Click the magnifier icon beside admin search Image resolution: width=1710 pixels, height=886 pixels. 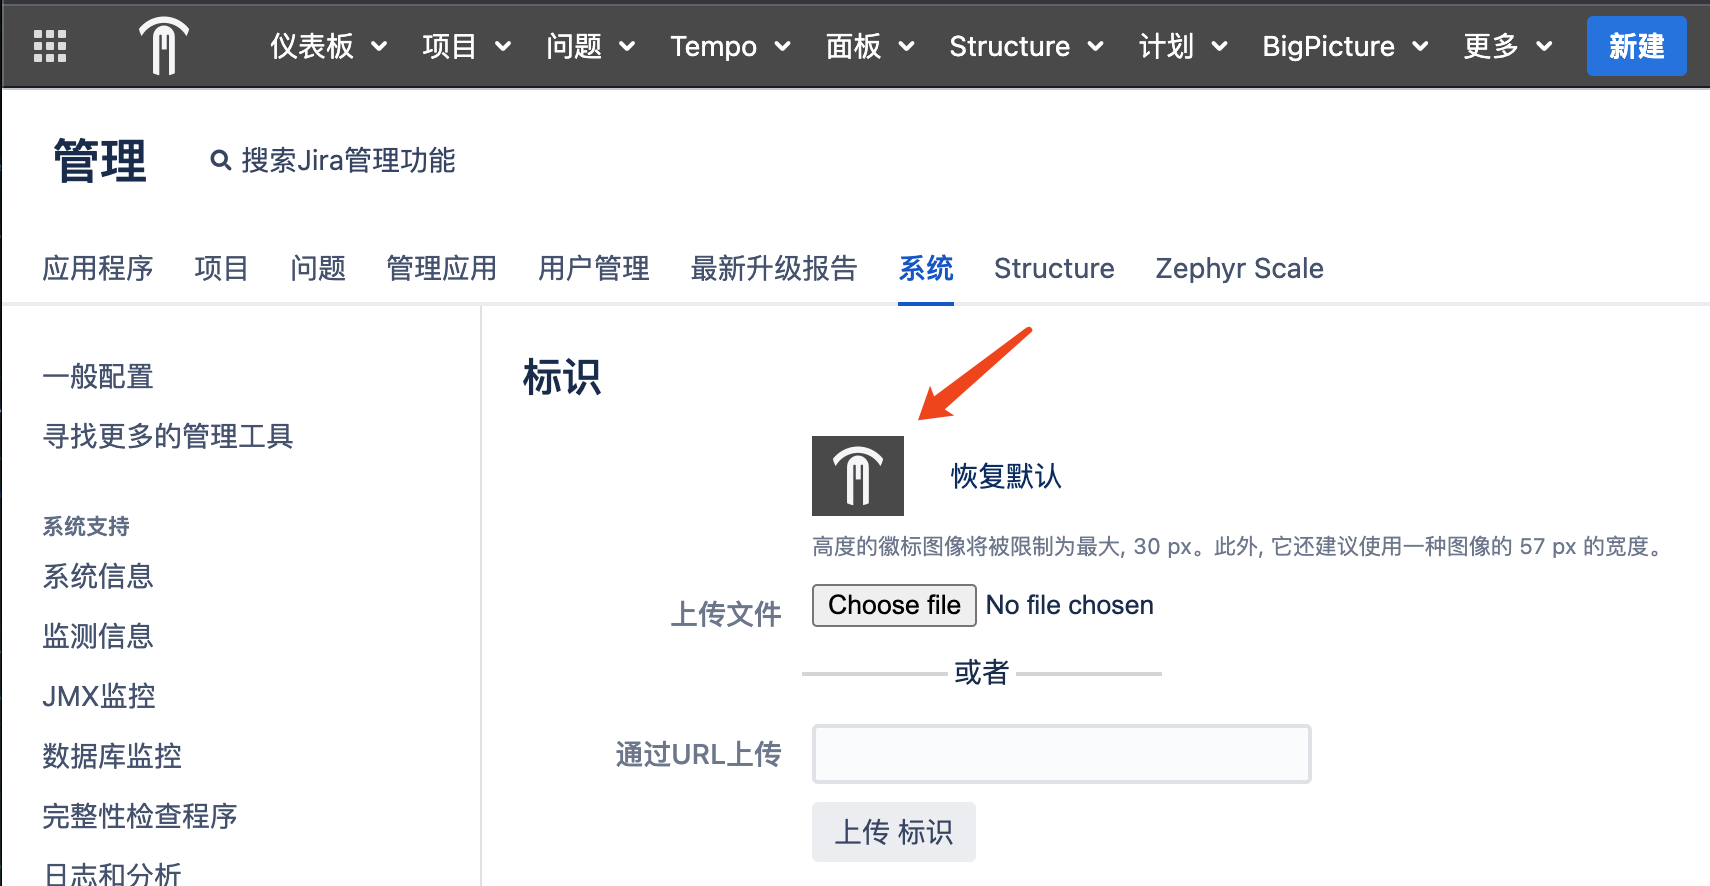tap(221, 160)
